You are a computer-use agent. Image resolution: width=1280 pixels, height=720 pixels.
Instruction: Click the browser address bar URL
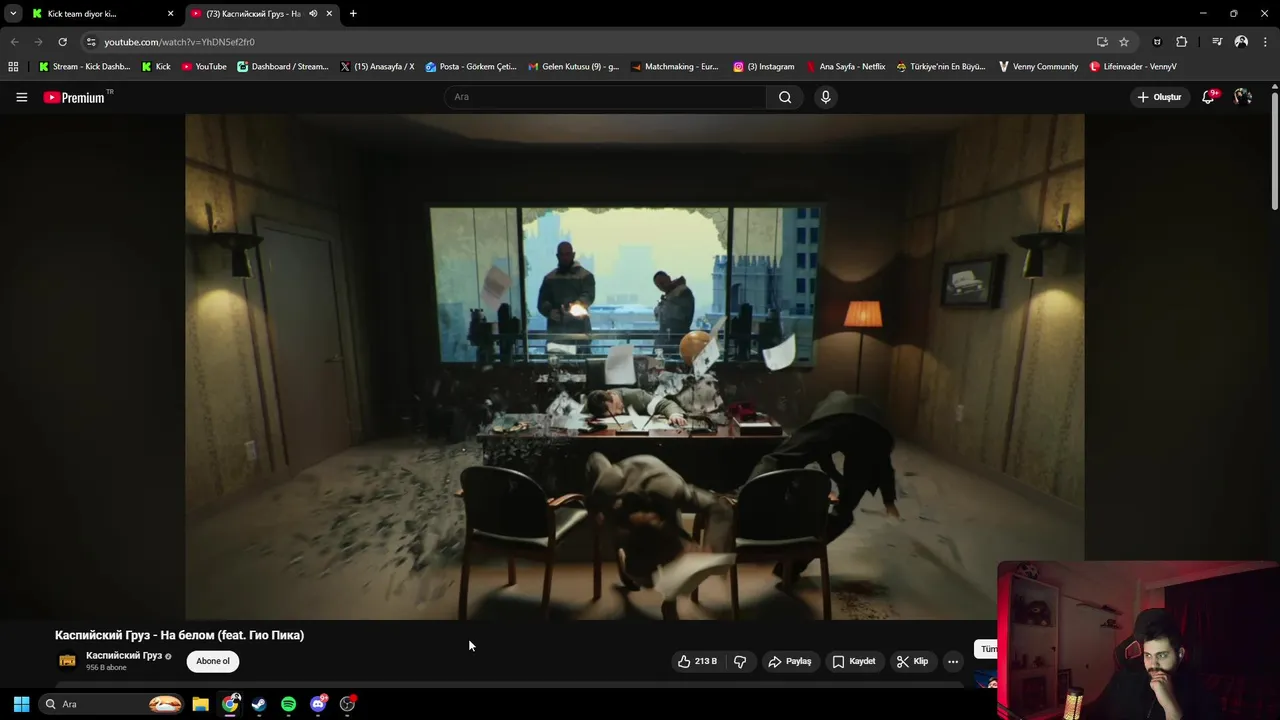pyautogui.click(x=180, y=42)
